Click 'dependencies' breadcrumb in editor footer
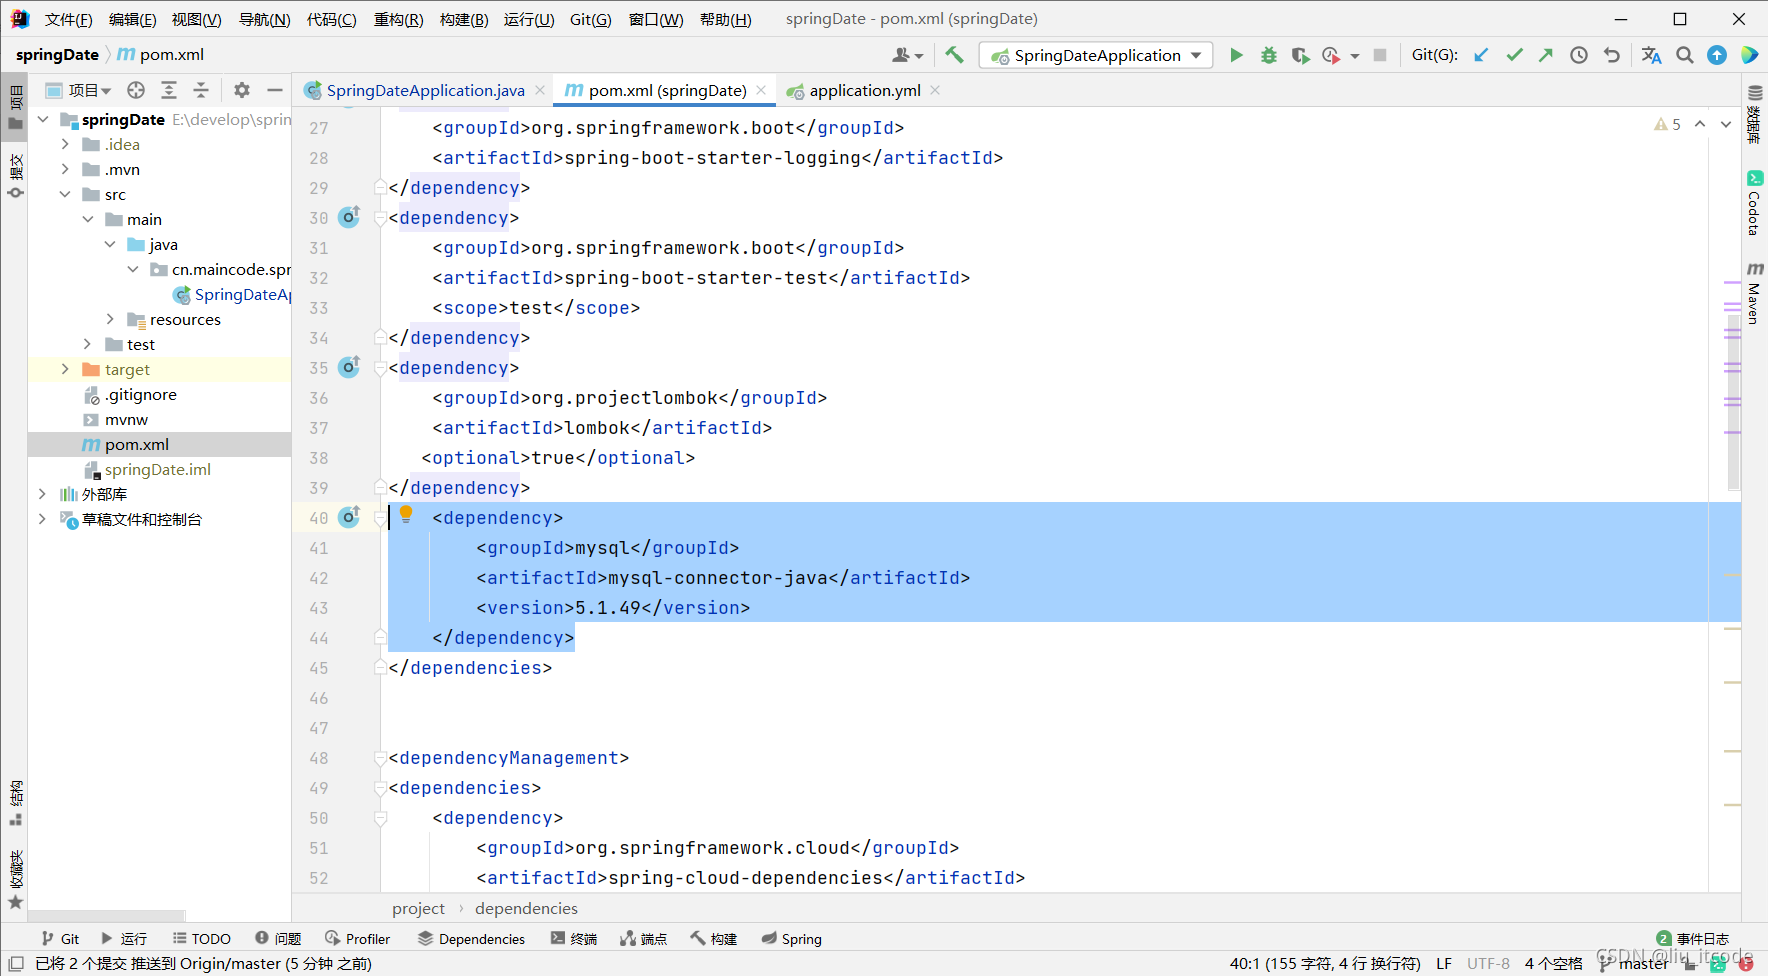This screenshot has width=1768, height=976. [526, 908]
